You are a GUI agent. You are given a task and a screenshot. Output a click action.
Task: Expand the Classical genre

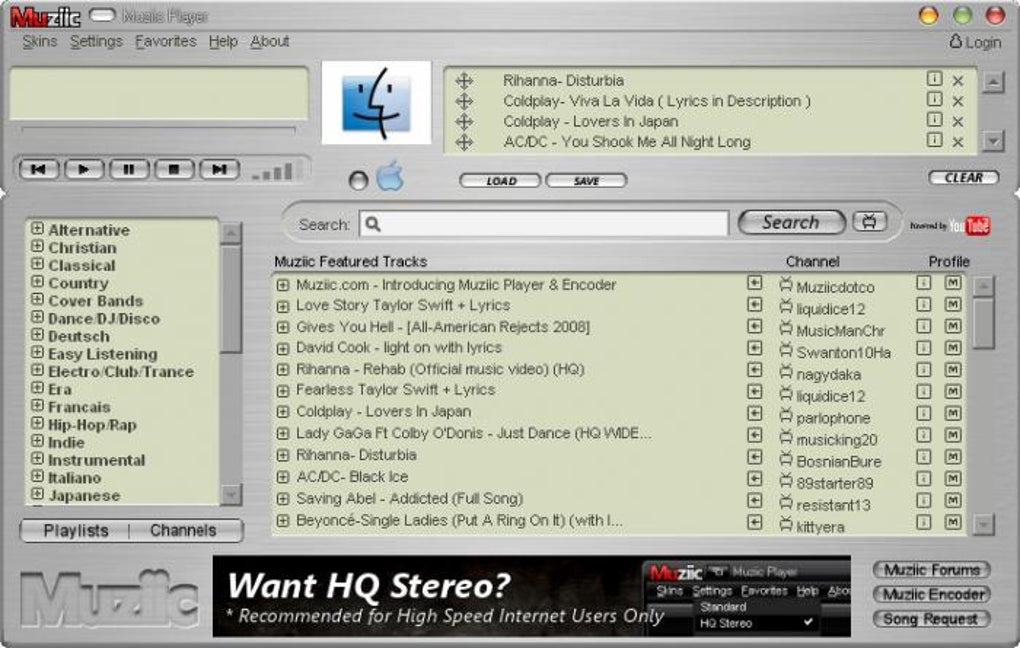(38, 264)
